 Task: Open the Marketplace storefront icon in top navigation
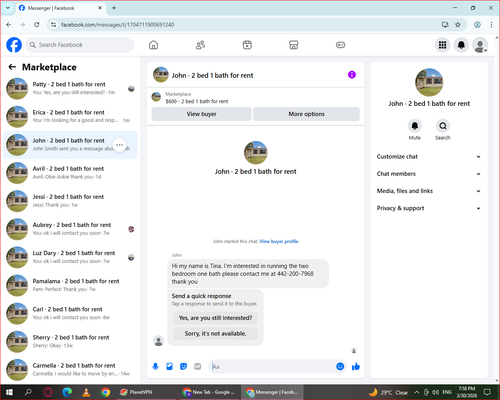[294, 45]
